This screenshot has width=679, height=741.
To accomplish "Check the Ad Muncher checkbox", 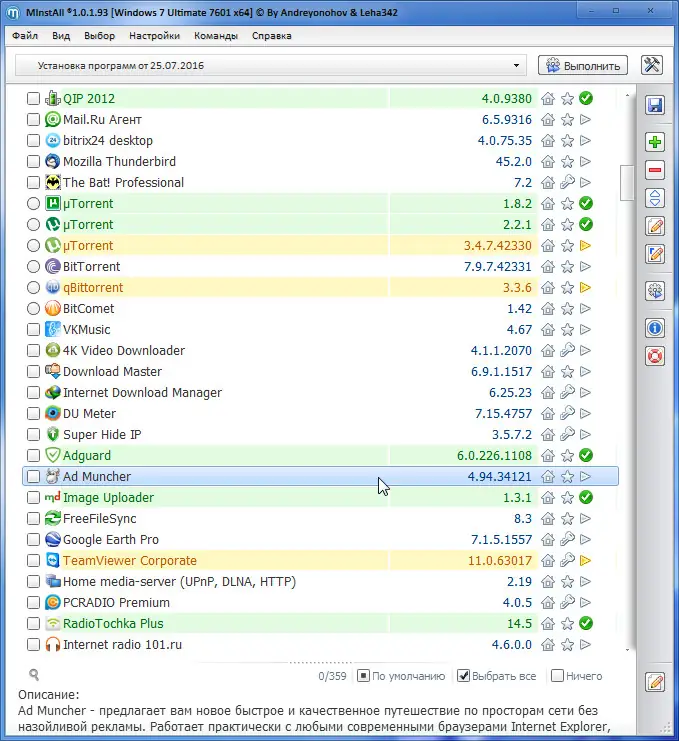I will pos(34,477).
